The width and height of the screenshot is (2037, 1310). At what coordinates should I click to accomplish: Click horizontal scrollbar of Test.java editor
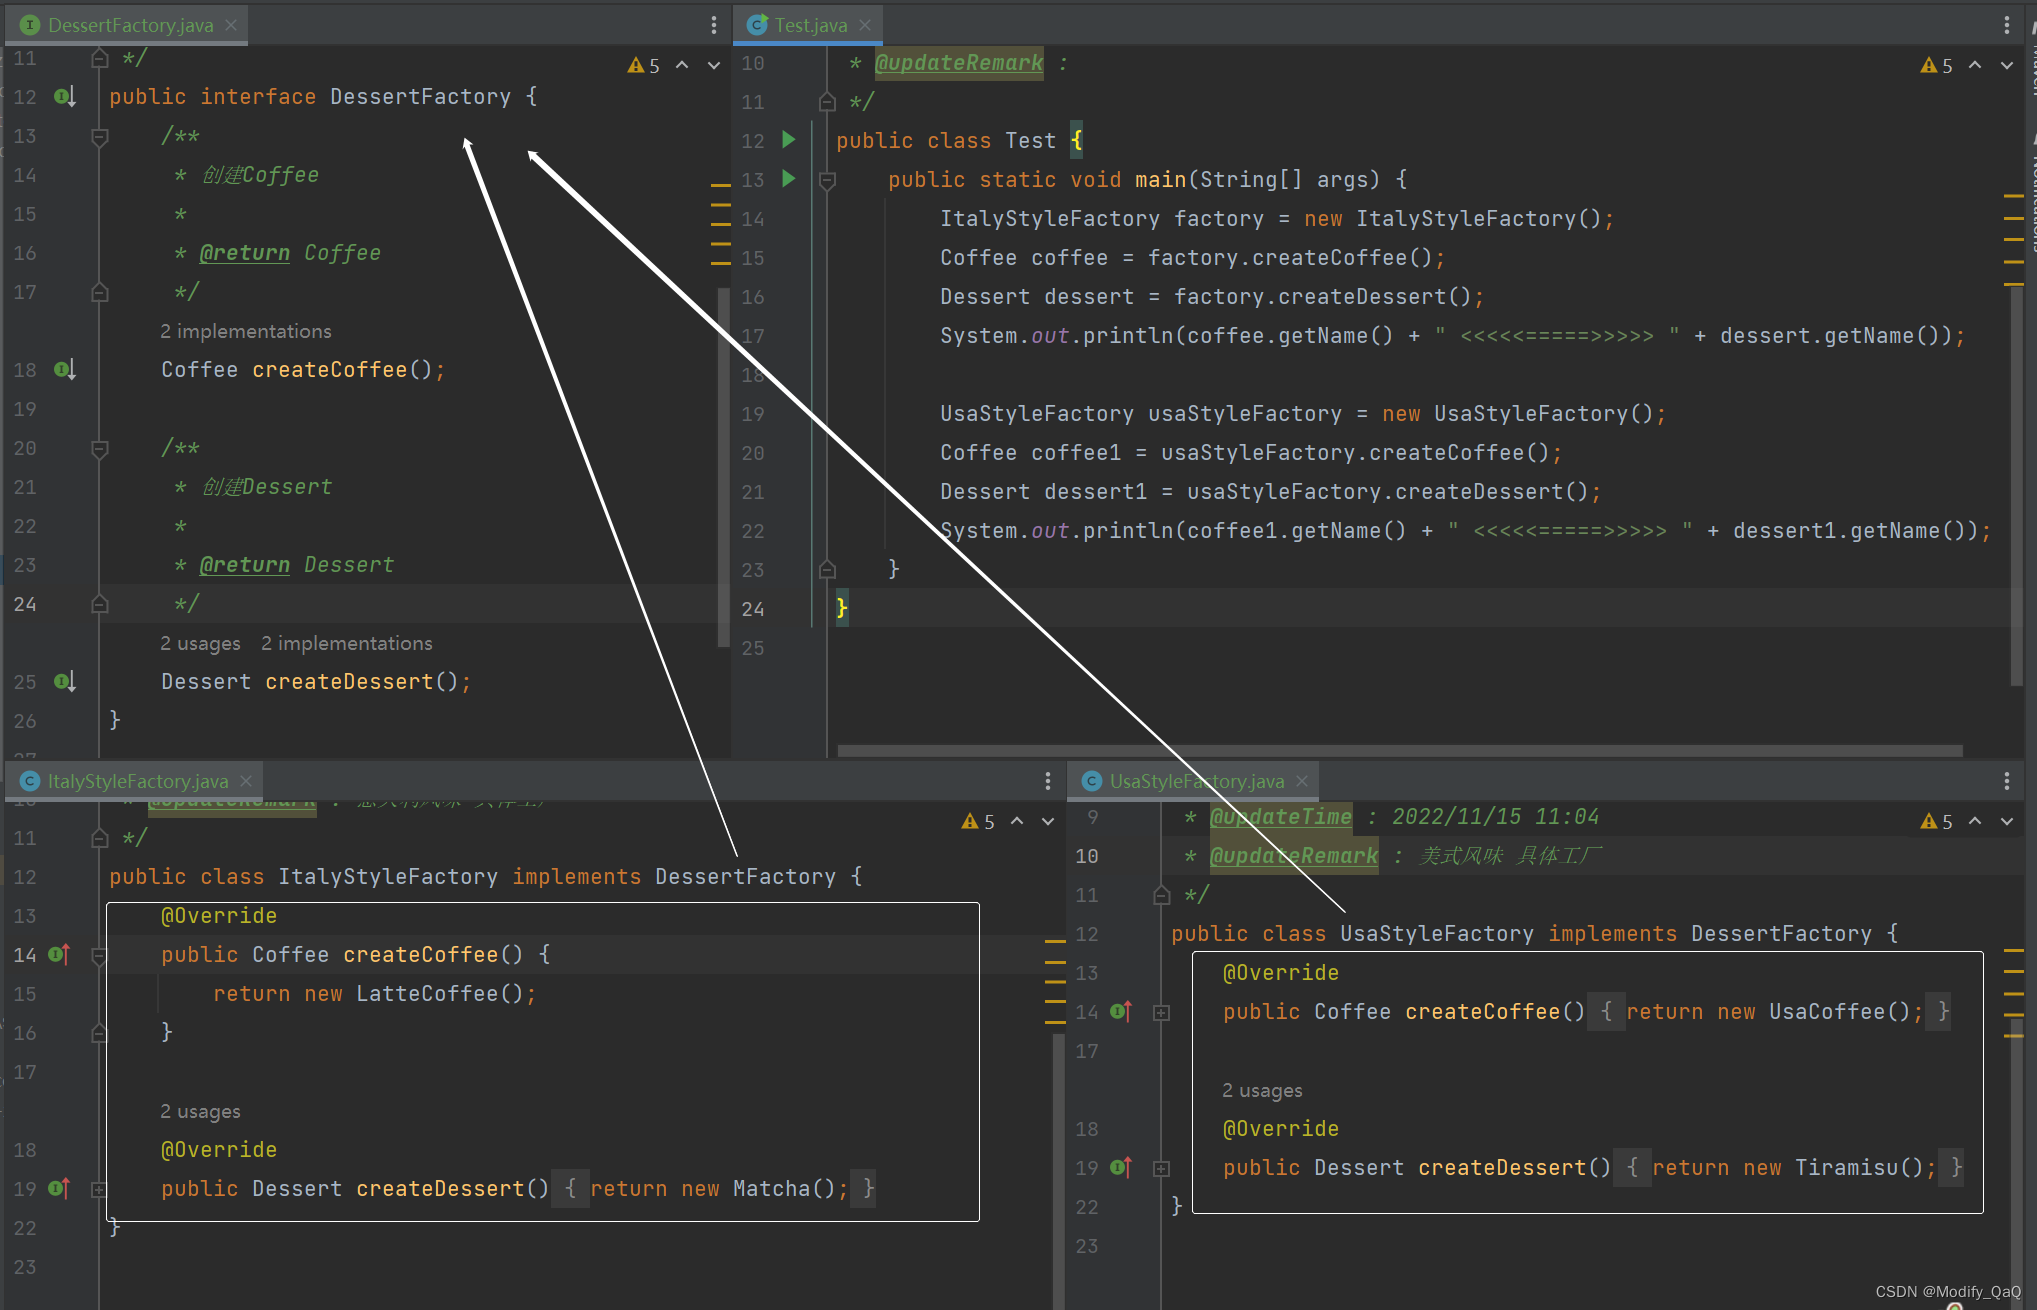tap(1400, 750)
